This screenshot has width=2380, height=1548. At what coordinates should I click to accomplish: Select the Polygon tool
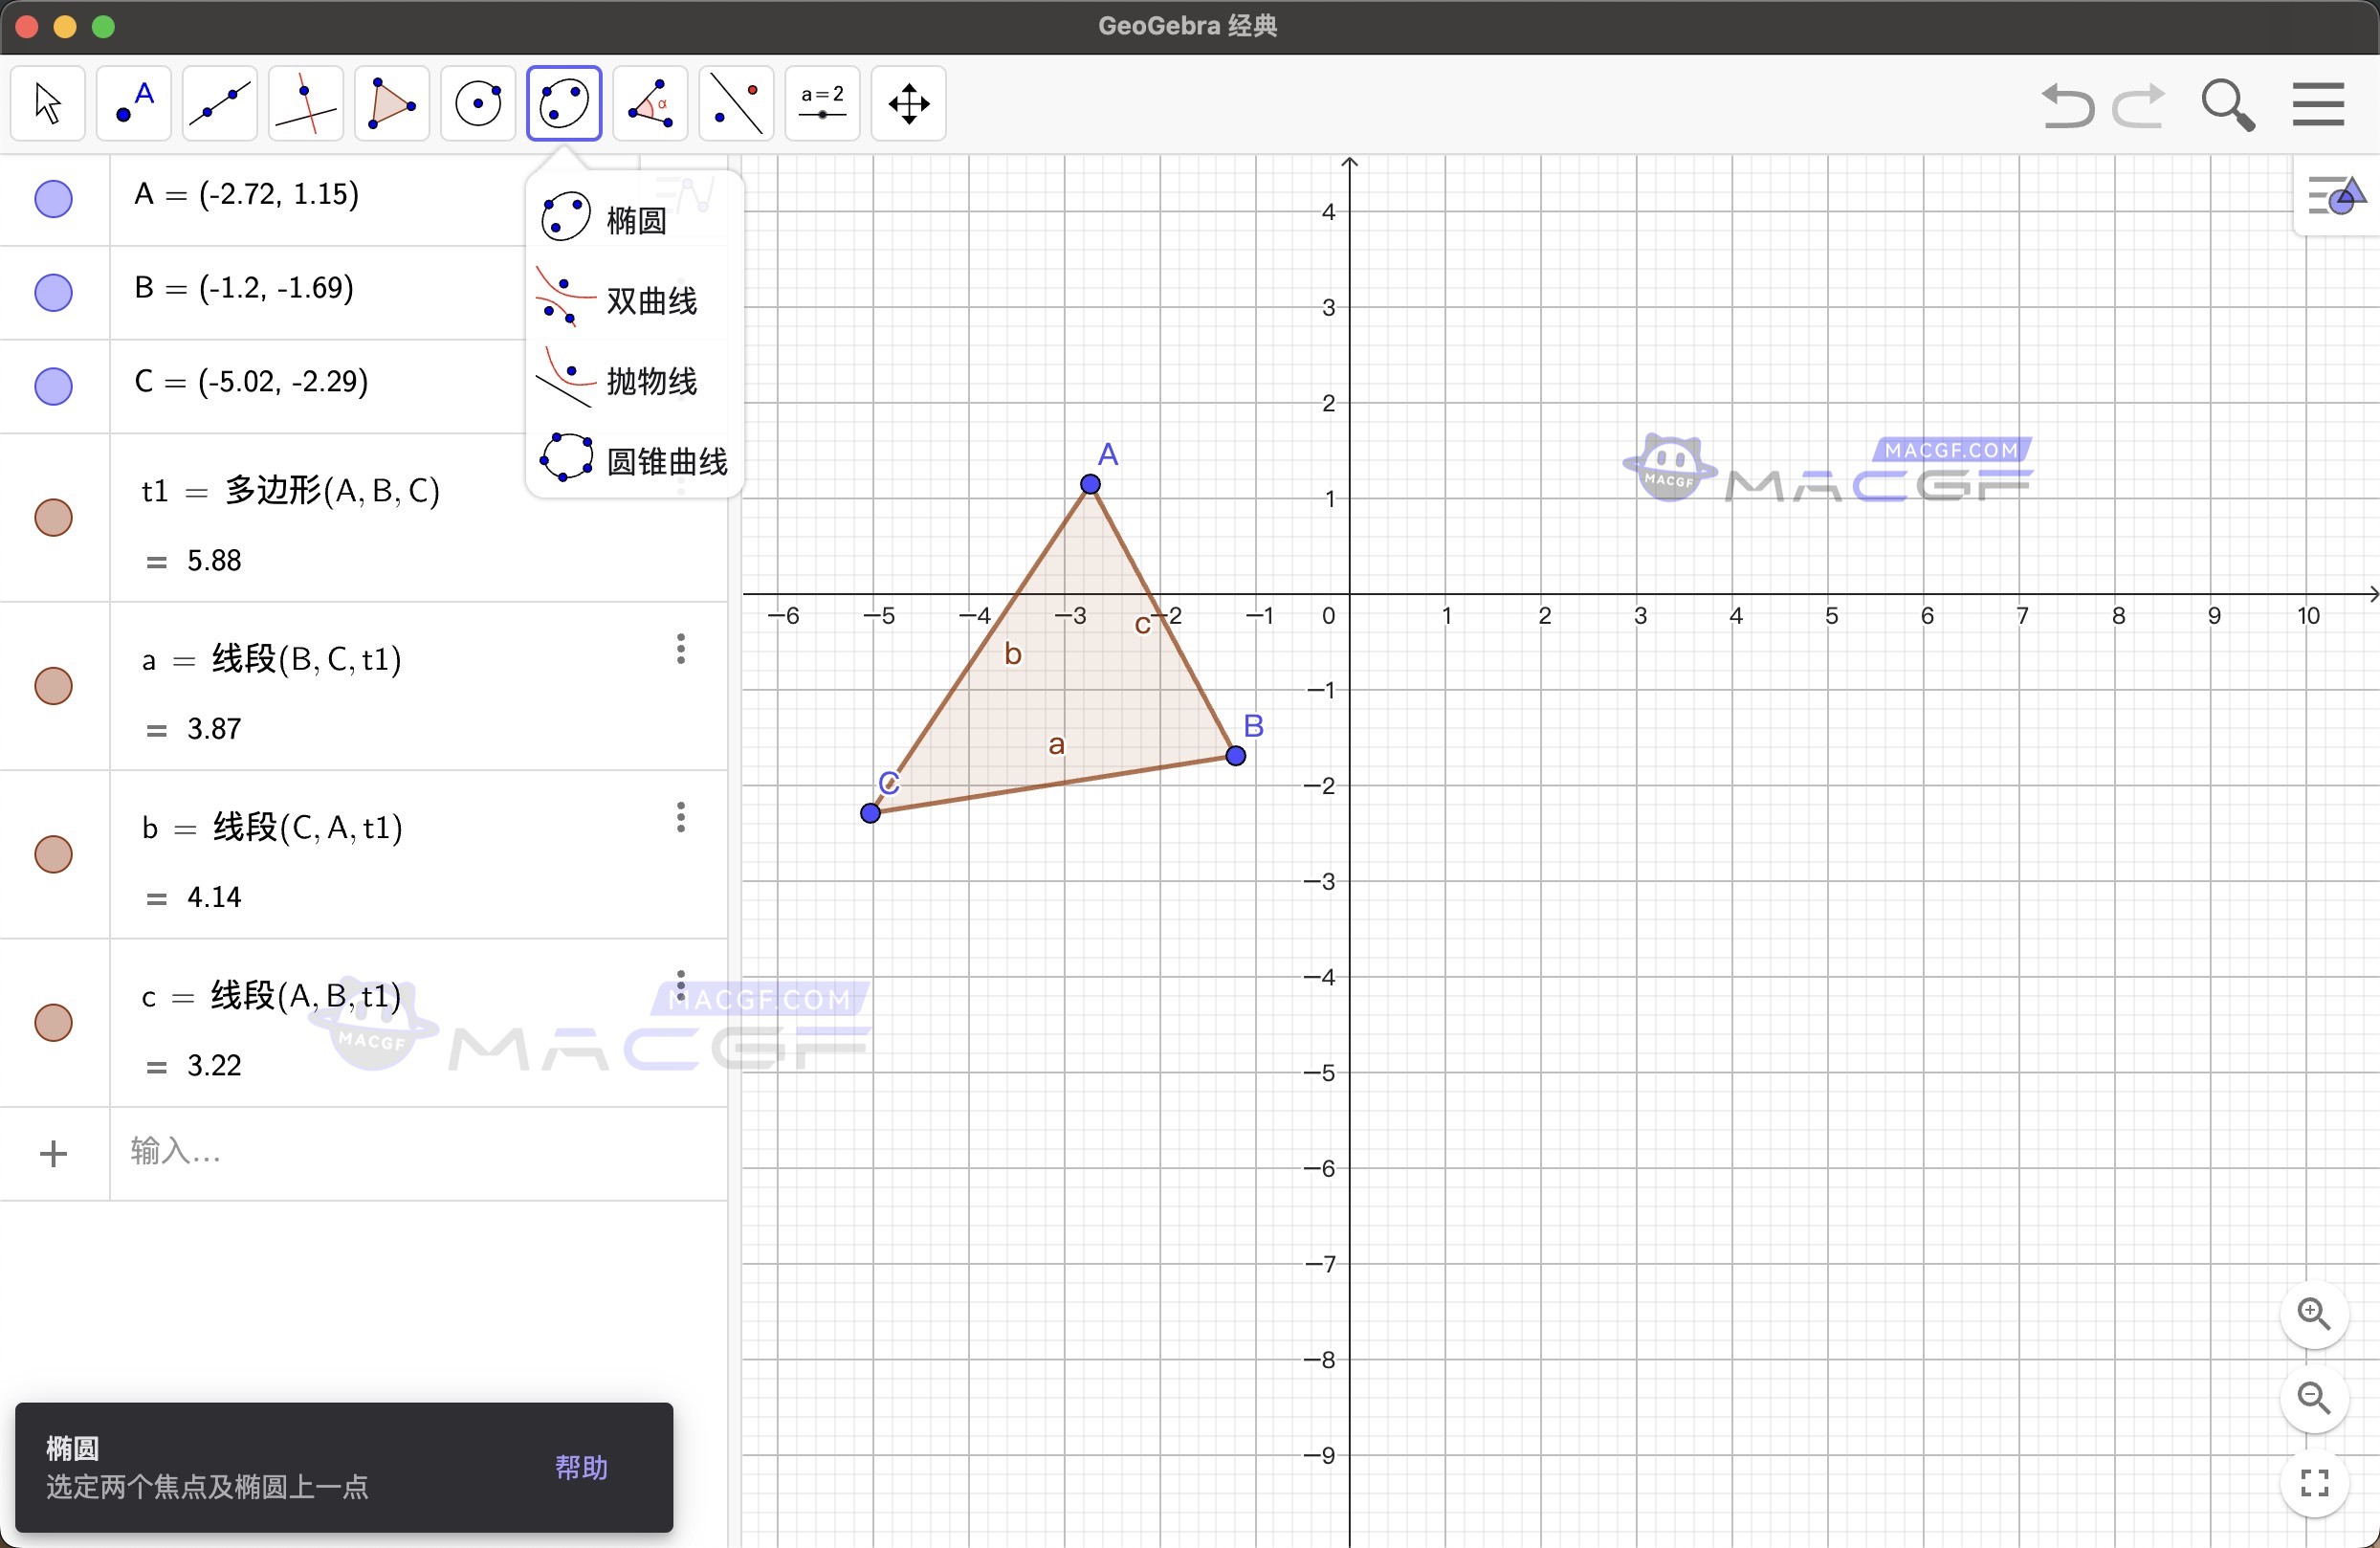coord(391,103)
